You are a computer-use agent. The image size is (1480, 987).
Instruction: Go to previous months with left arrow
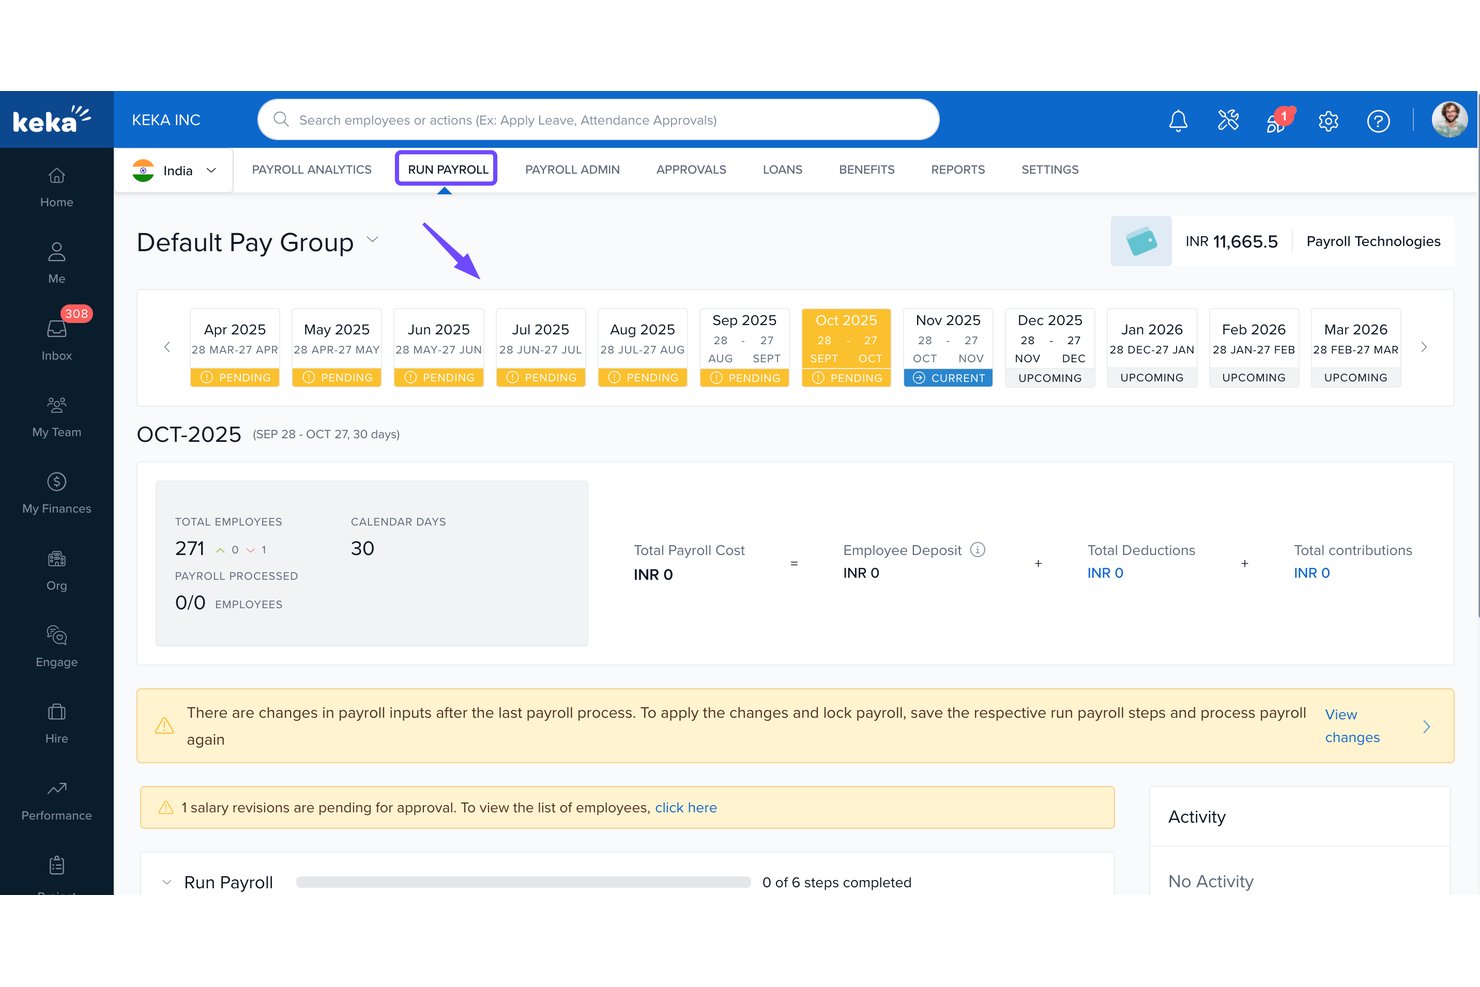pos(167,347)
